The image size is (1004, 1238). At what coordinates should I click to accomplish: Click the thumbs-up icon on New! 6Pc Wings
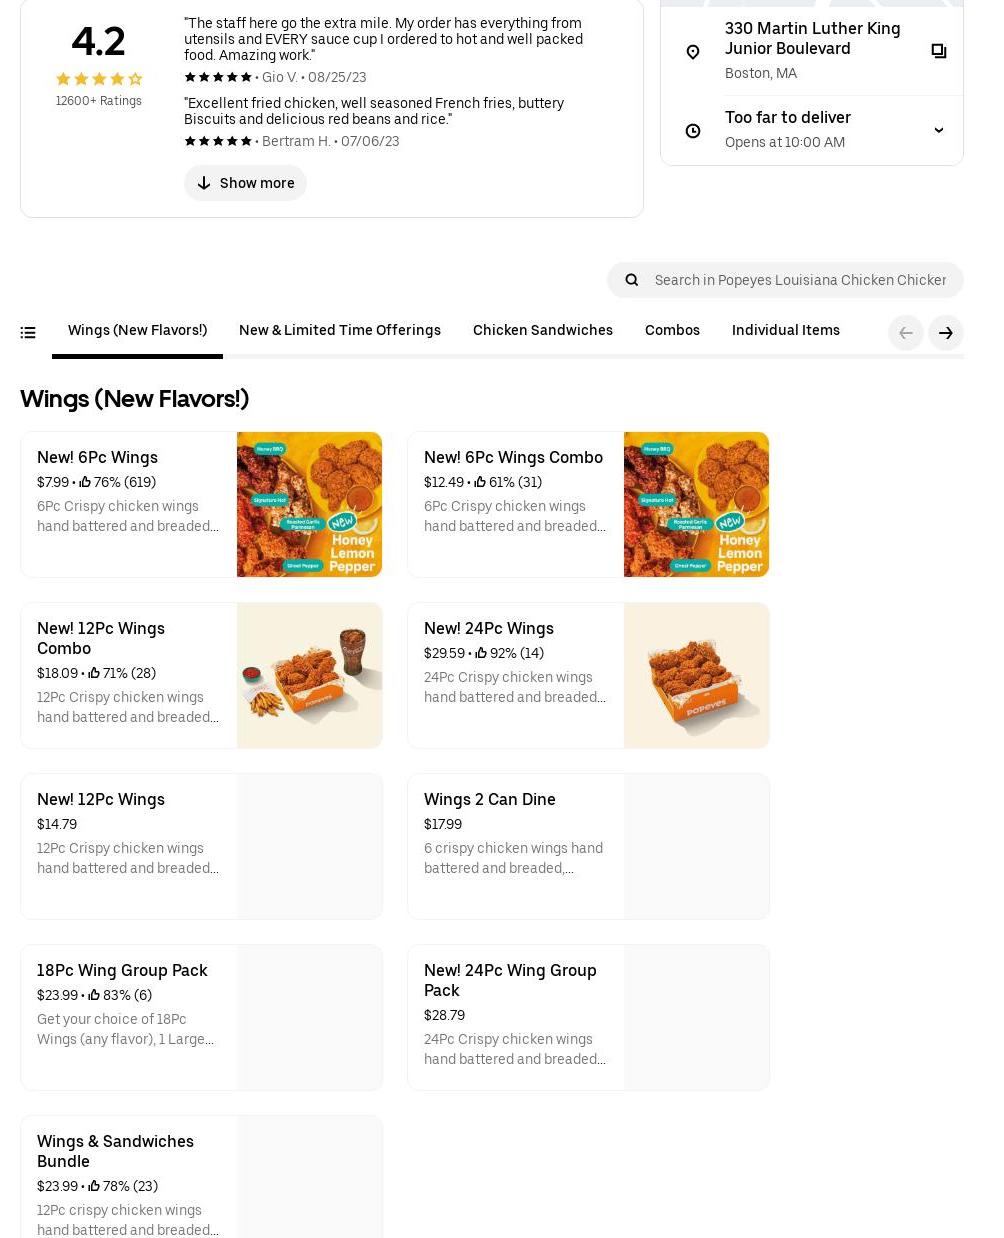click(x=85, y=482)
